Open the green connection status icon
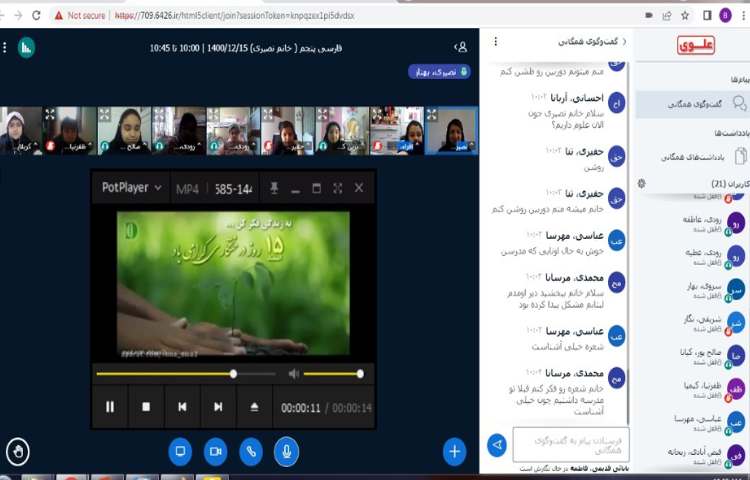This screenshot has height=480, width=750. [26, 47]
